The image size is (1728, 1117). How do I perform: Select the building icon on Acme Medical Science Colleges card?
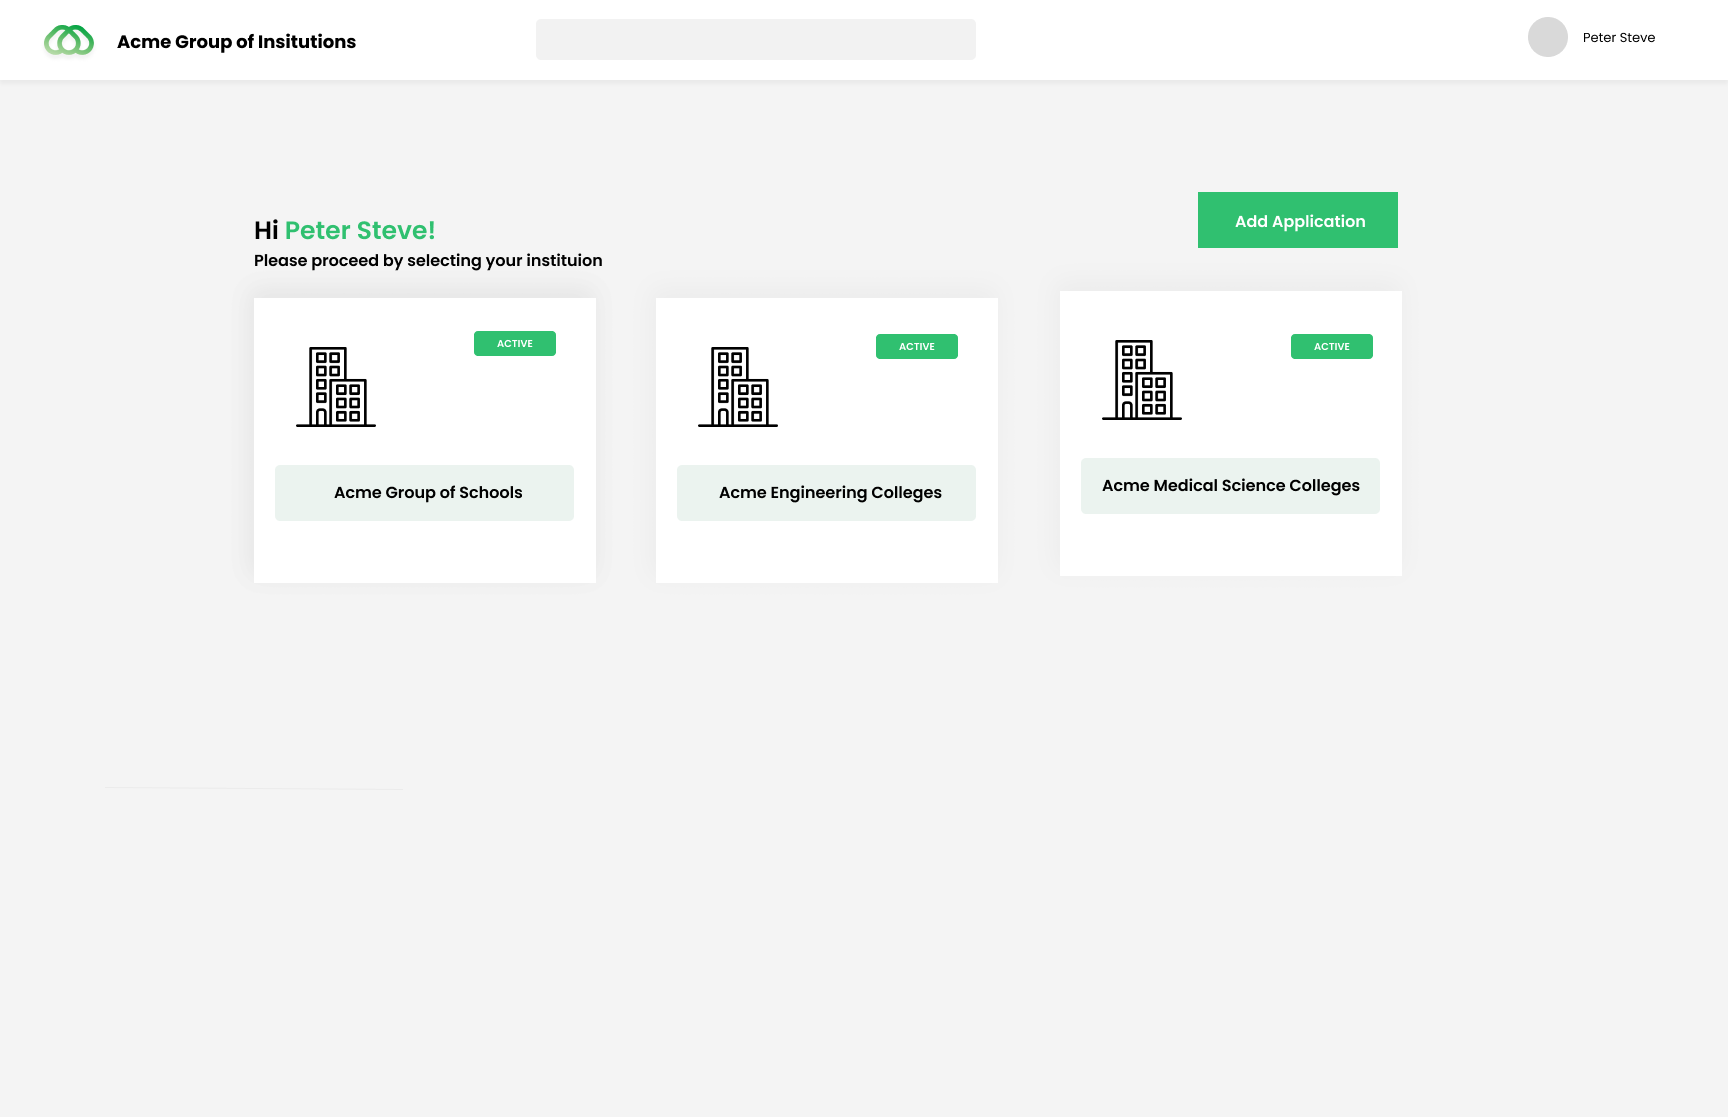[x=1142, y=382]
